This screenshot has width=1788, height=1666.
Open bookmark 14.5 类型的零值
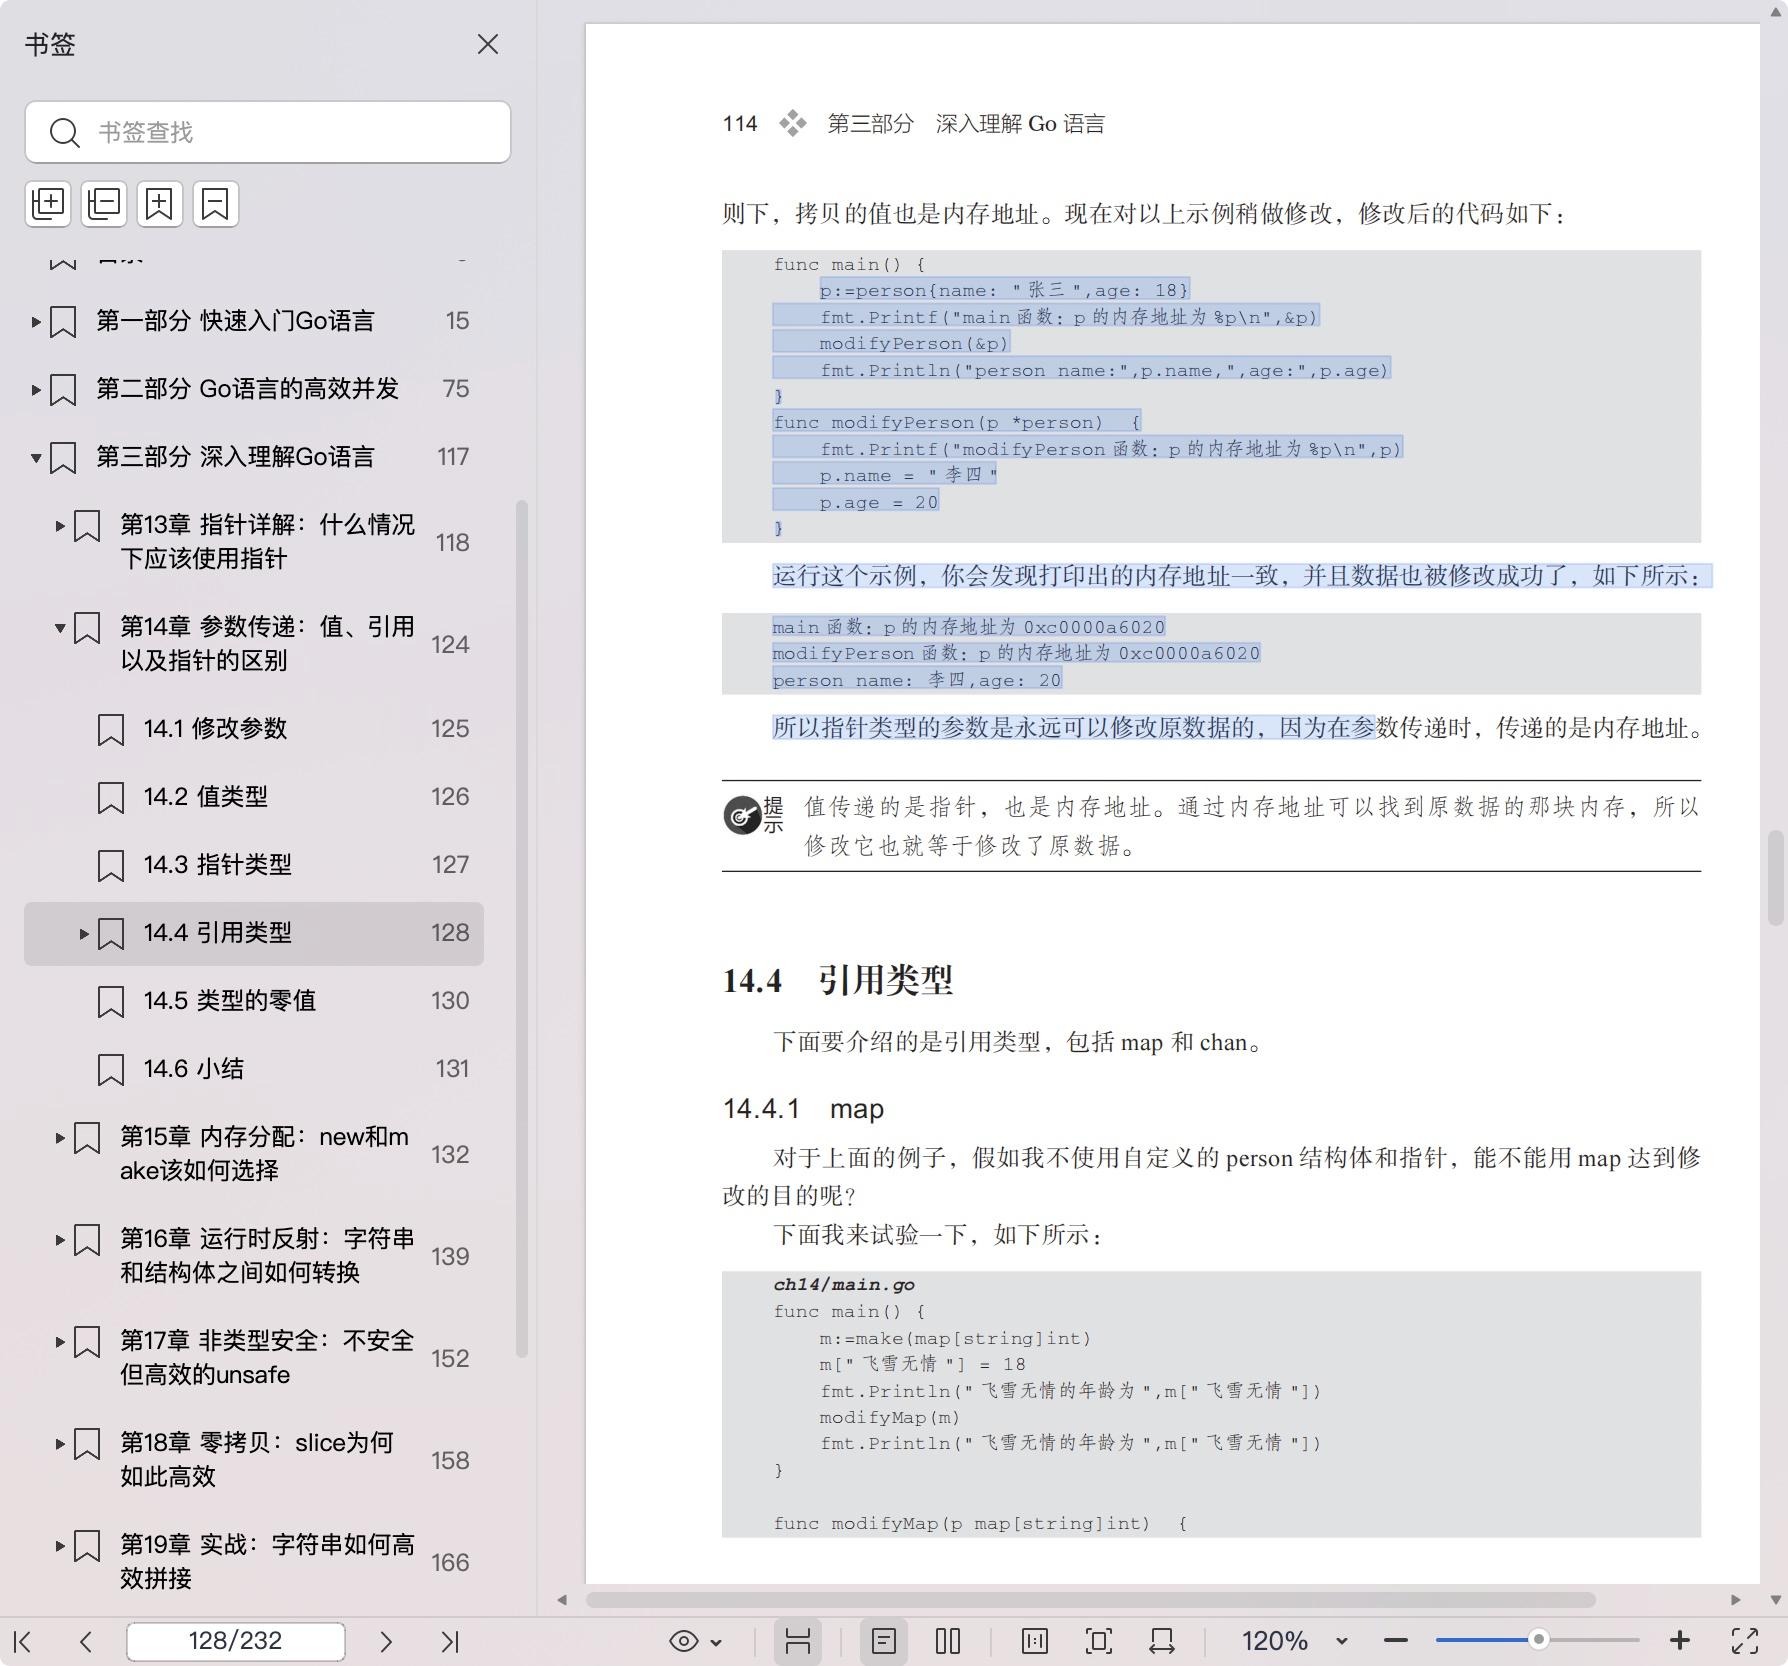[x=230, y=1001]
